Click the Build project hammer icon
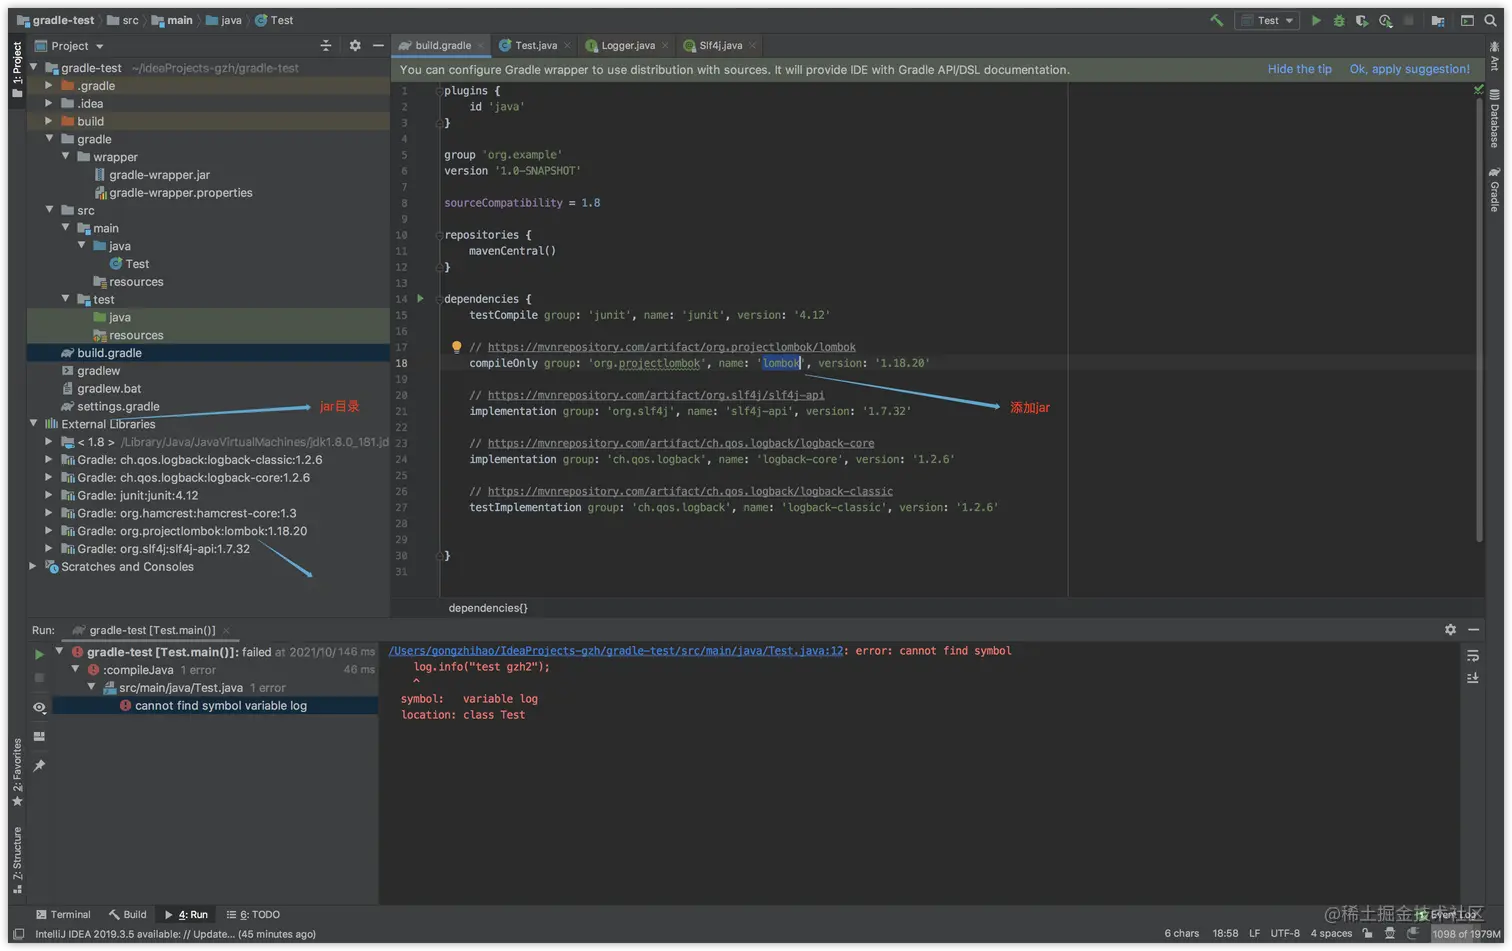Screen dimensions: 1512x951 pyautogui.click(x=1216, y=20)
